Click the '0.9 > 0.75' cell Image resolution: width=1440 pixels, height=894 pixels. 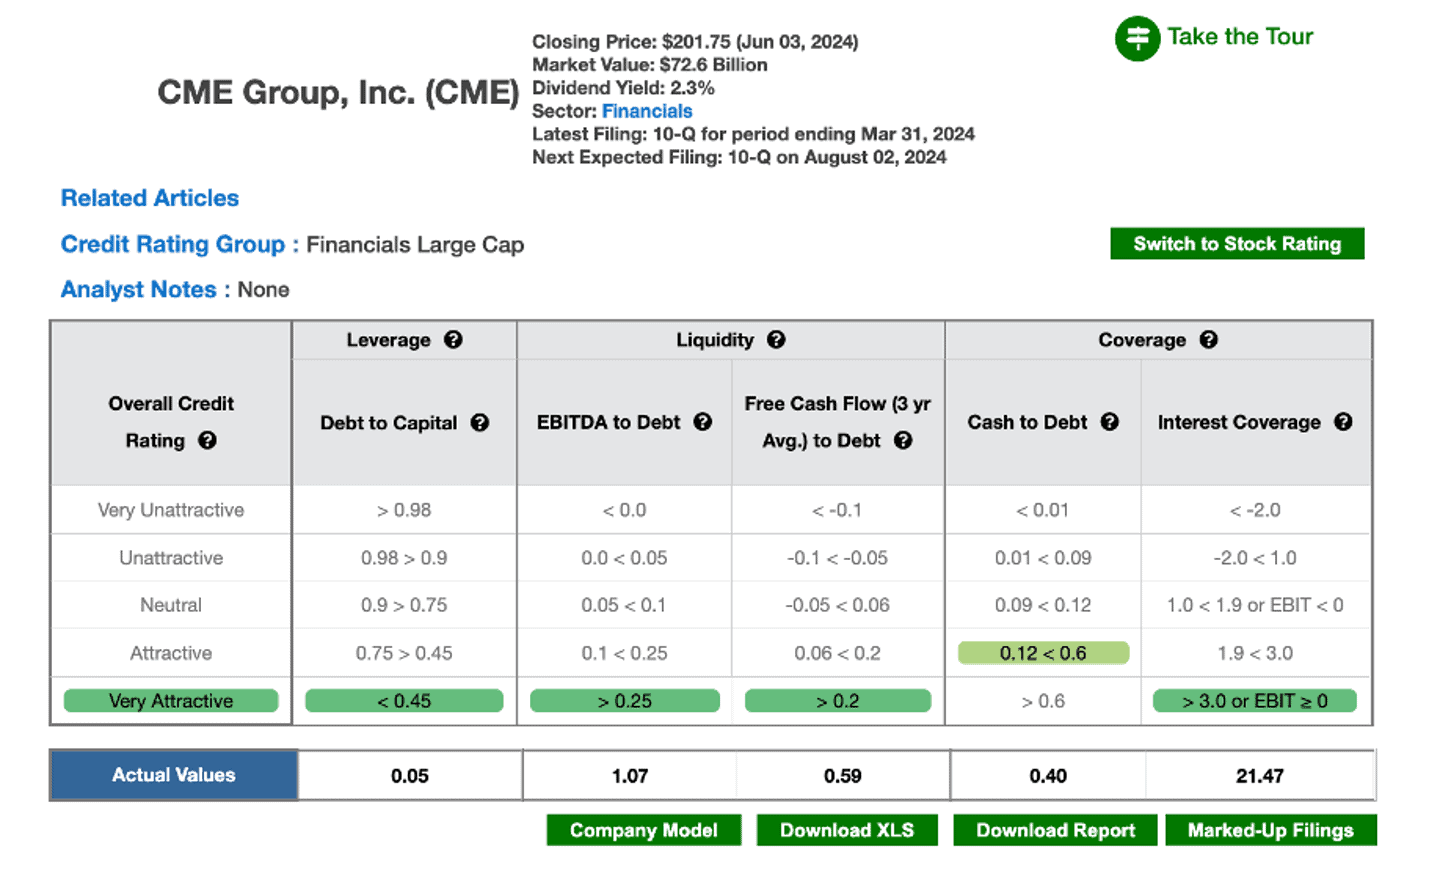coord(404,605)
